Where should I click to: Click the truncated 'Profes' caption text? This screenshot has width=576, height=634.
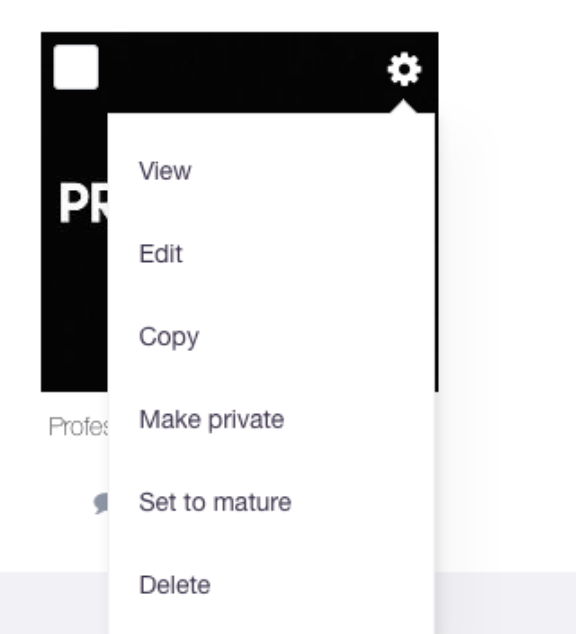coord(78,427)
